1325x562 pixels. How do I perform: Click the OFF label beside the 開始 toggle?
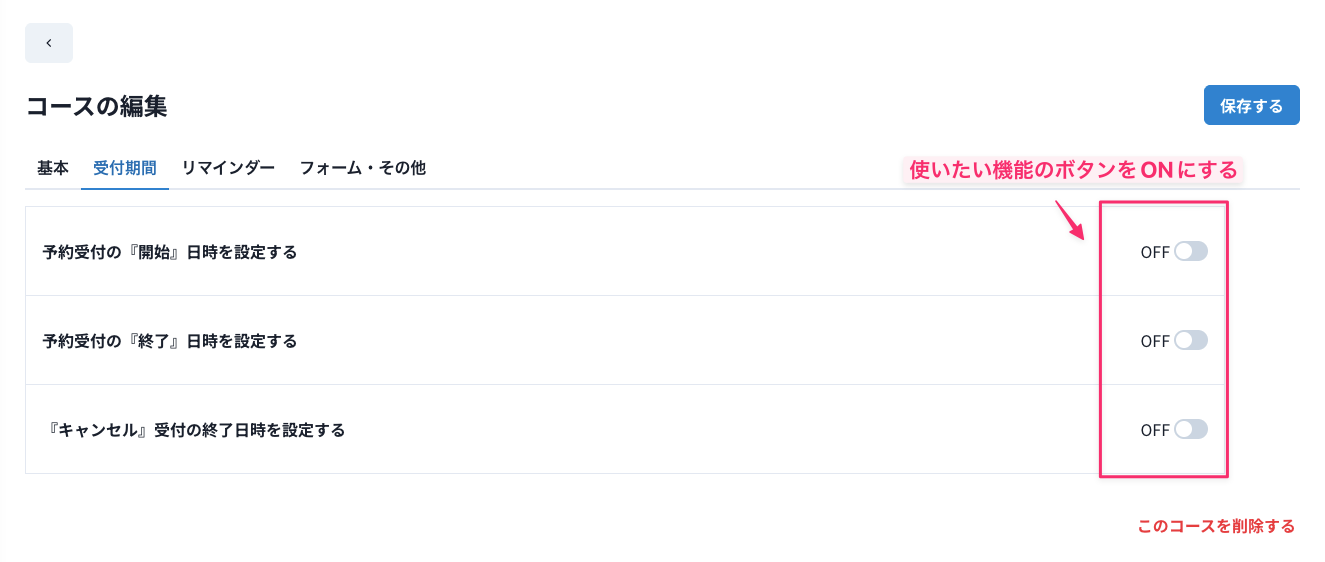tap(1155, 252)
